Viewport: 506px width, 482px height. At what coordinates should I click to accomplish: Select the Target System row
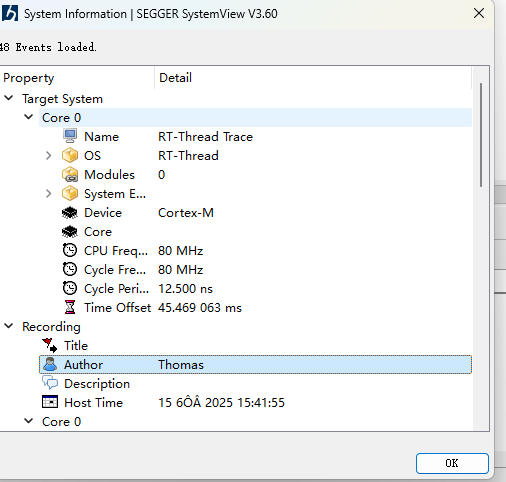tap(62, 99)
